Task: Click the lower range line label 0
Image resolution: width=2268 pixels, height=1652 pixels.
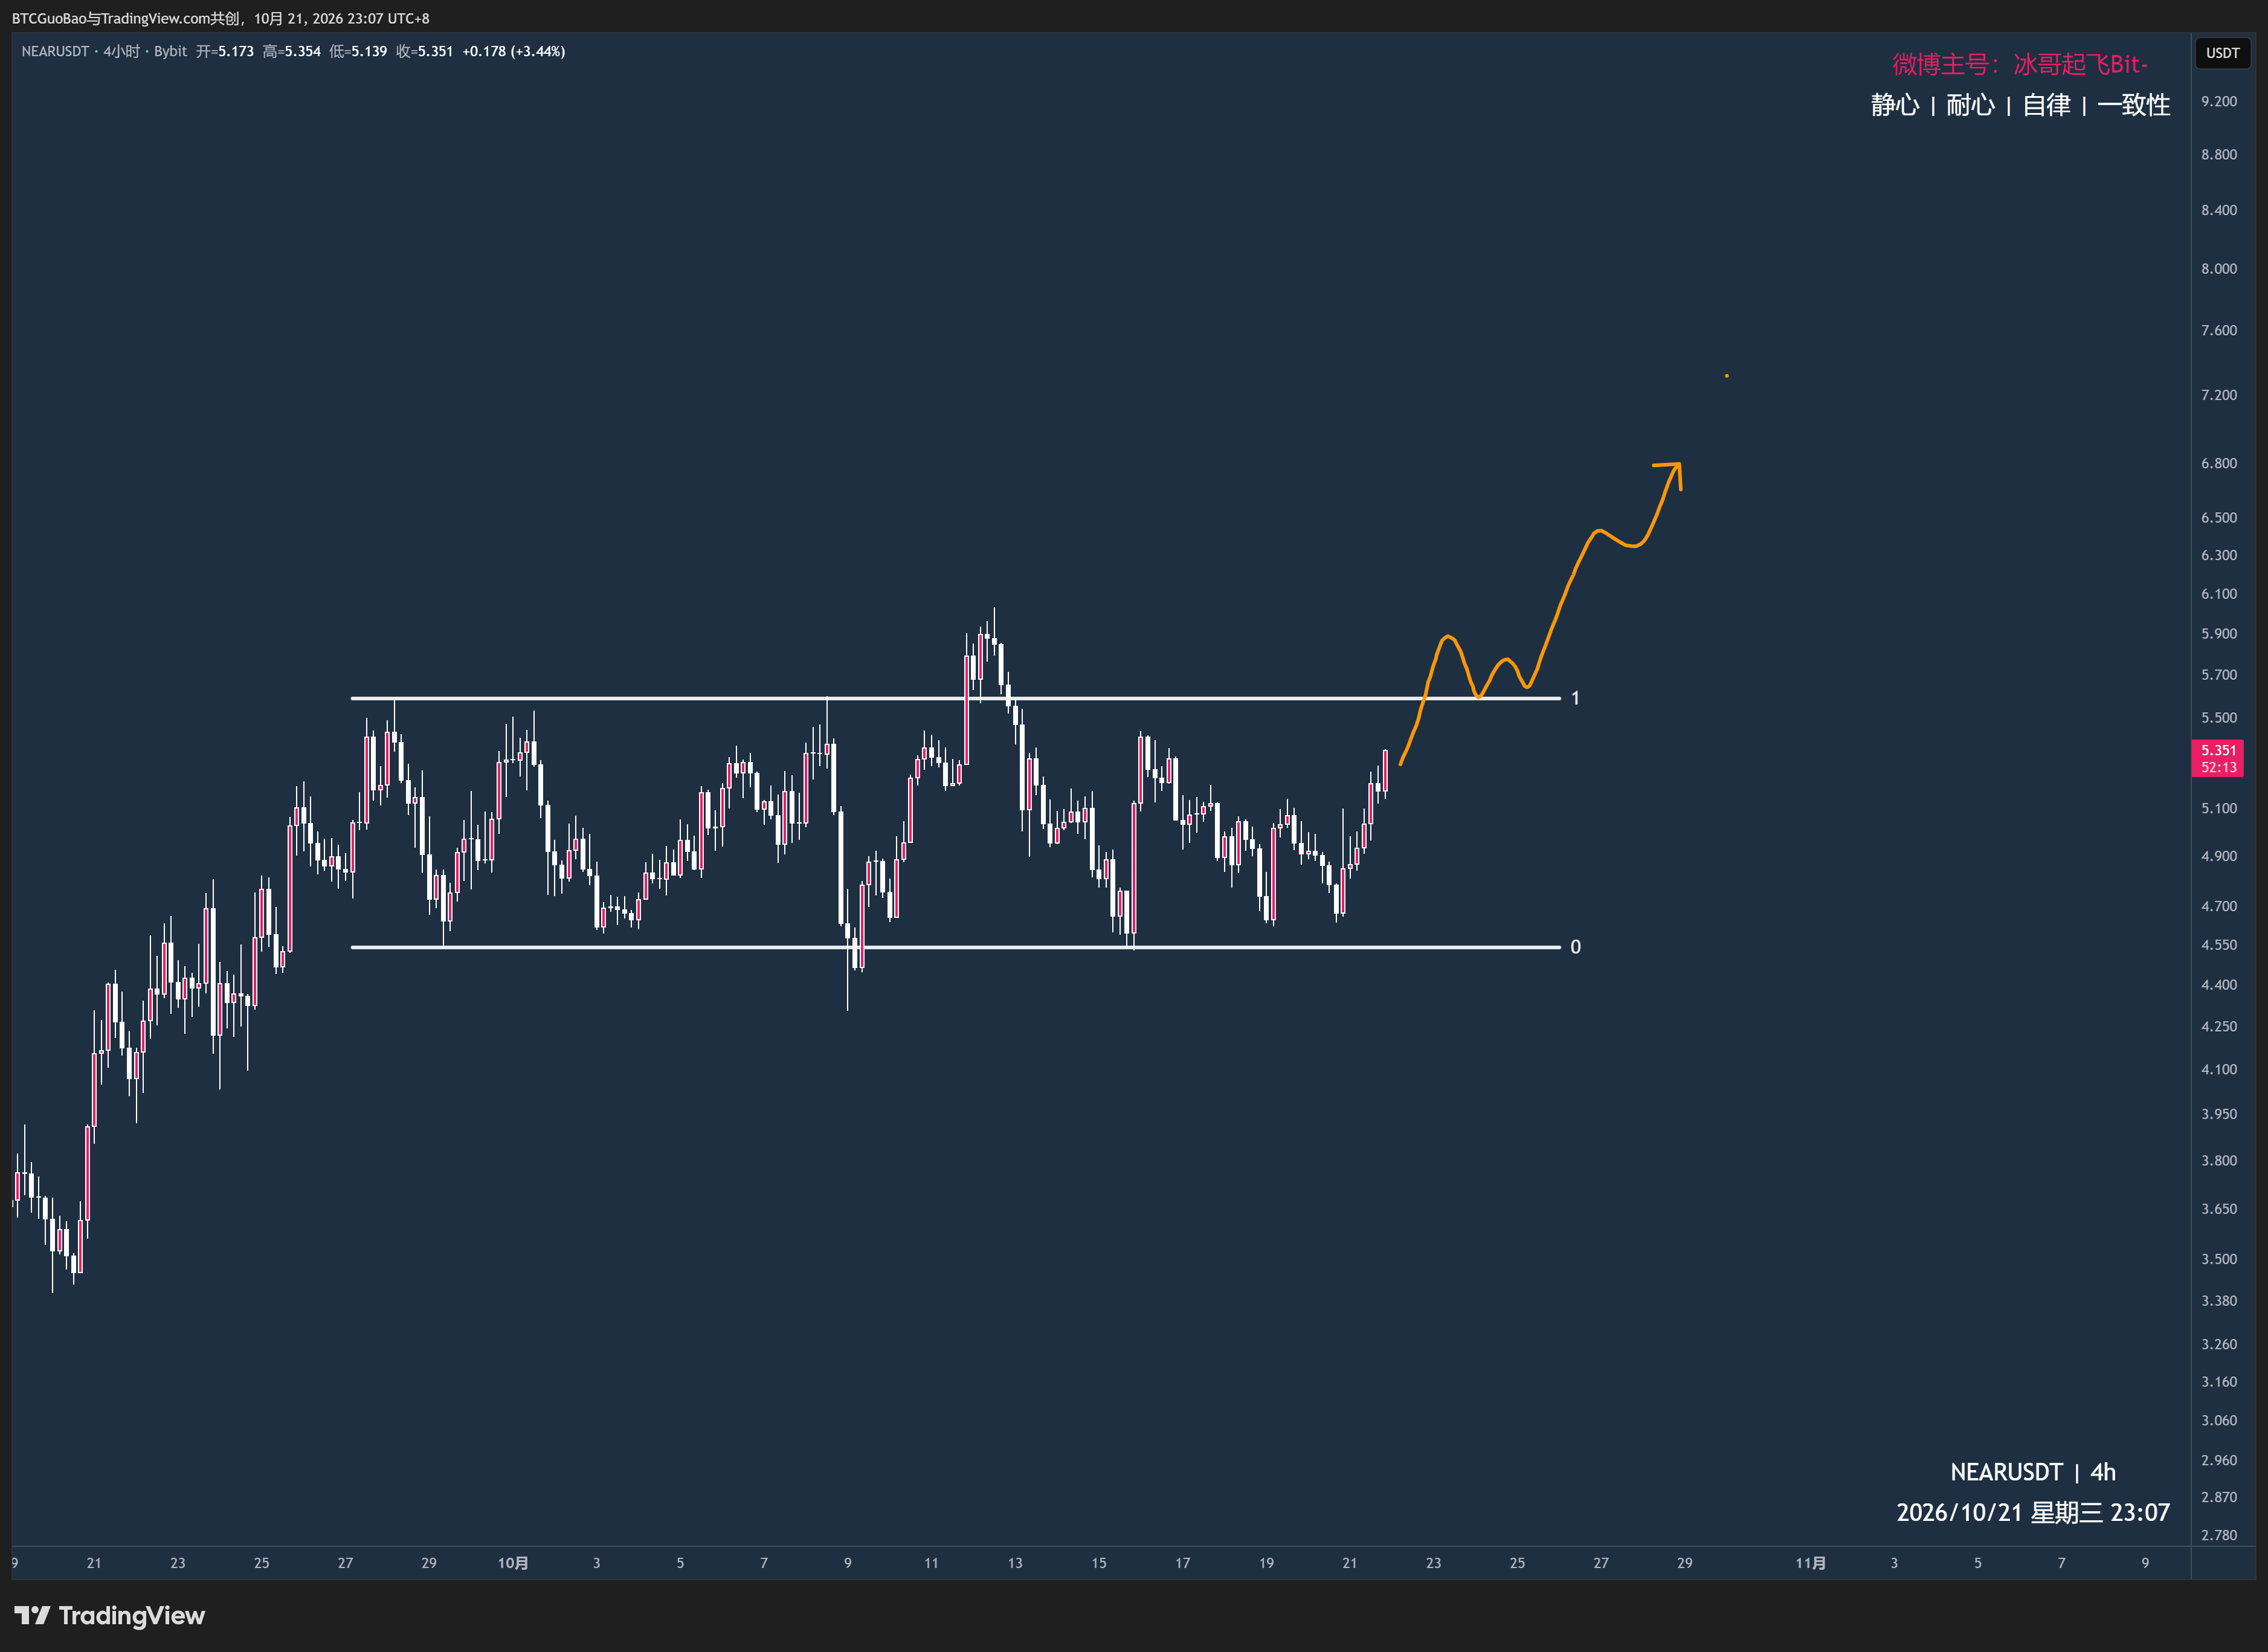Action: 1575,947
